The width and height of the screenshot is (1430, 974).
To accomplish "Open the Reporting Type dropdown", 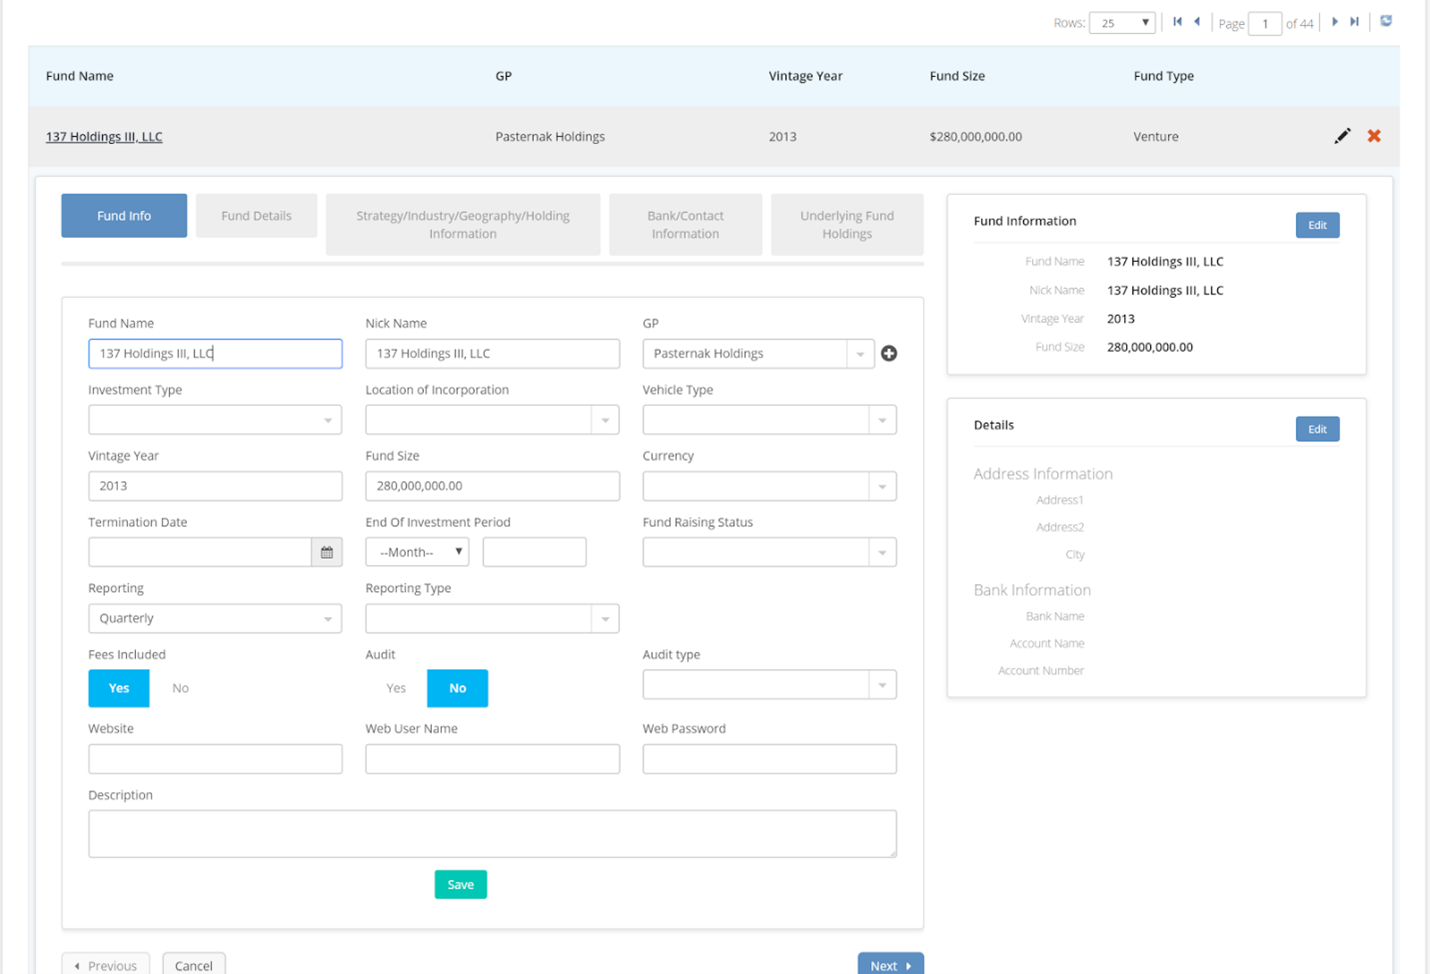I will pos(492,618).
